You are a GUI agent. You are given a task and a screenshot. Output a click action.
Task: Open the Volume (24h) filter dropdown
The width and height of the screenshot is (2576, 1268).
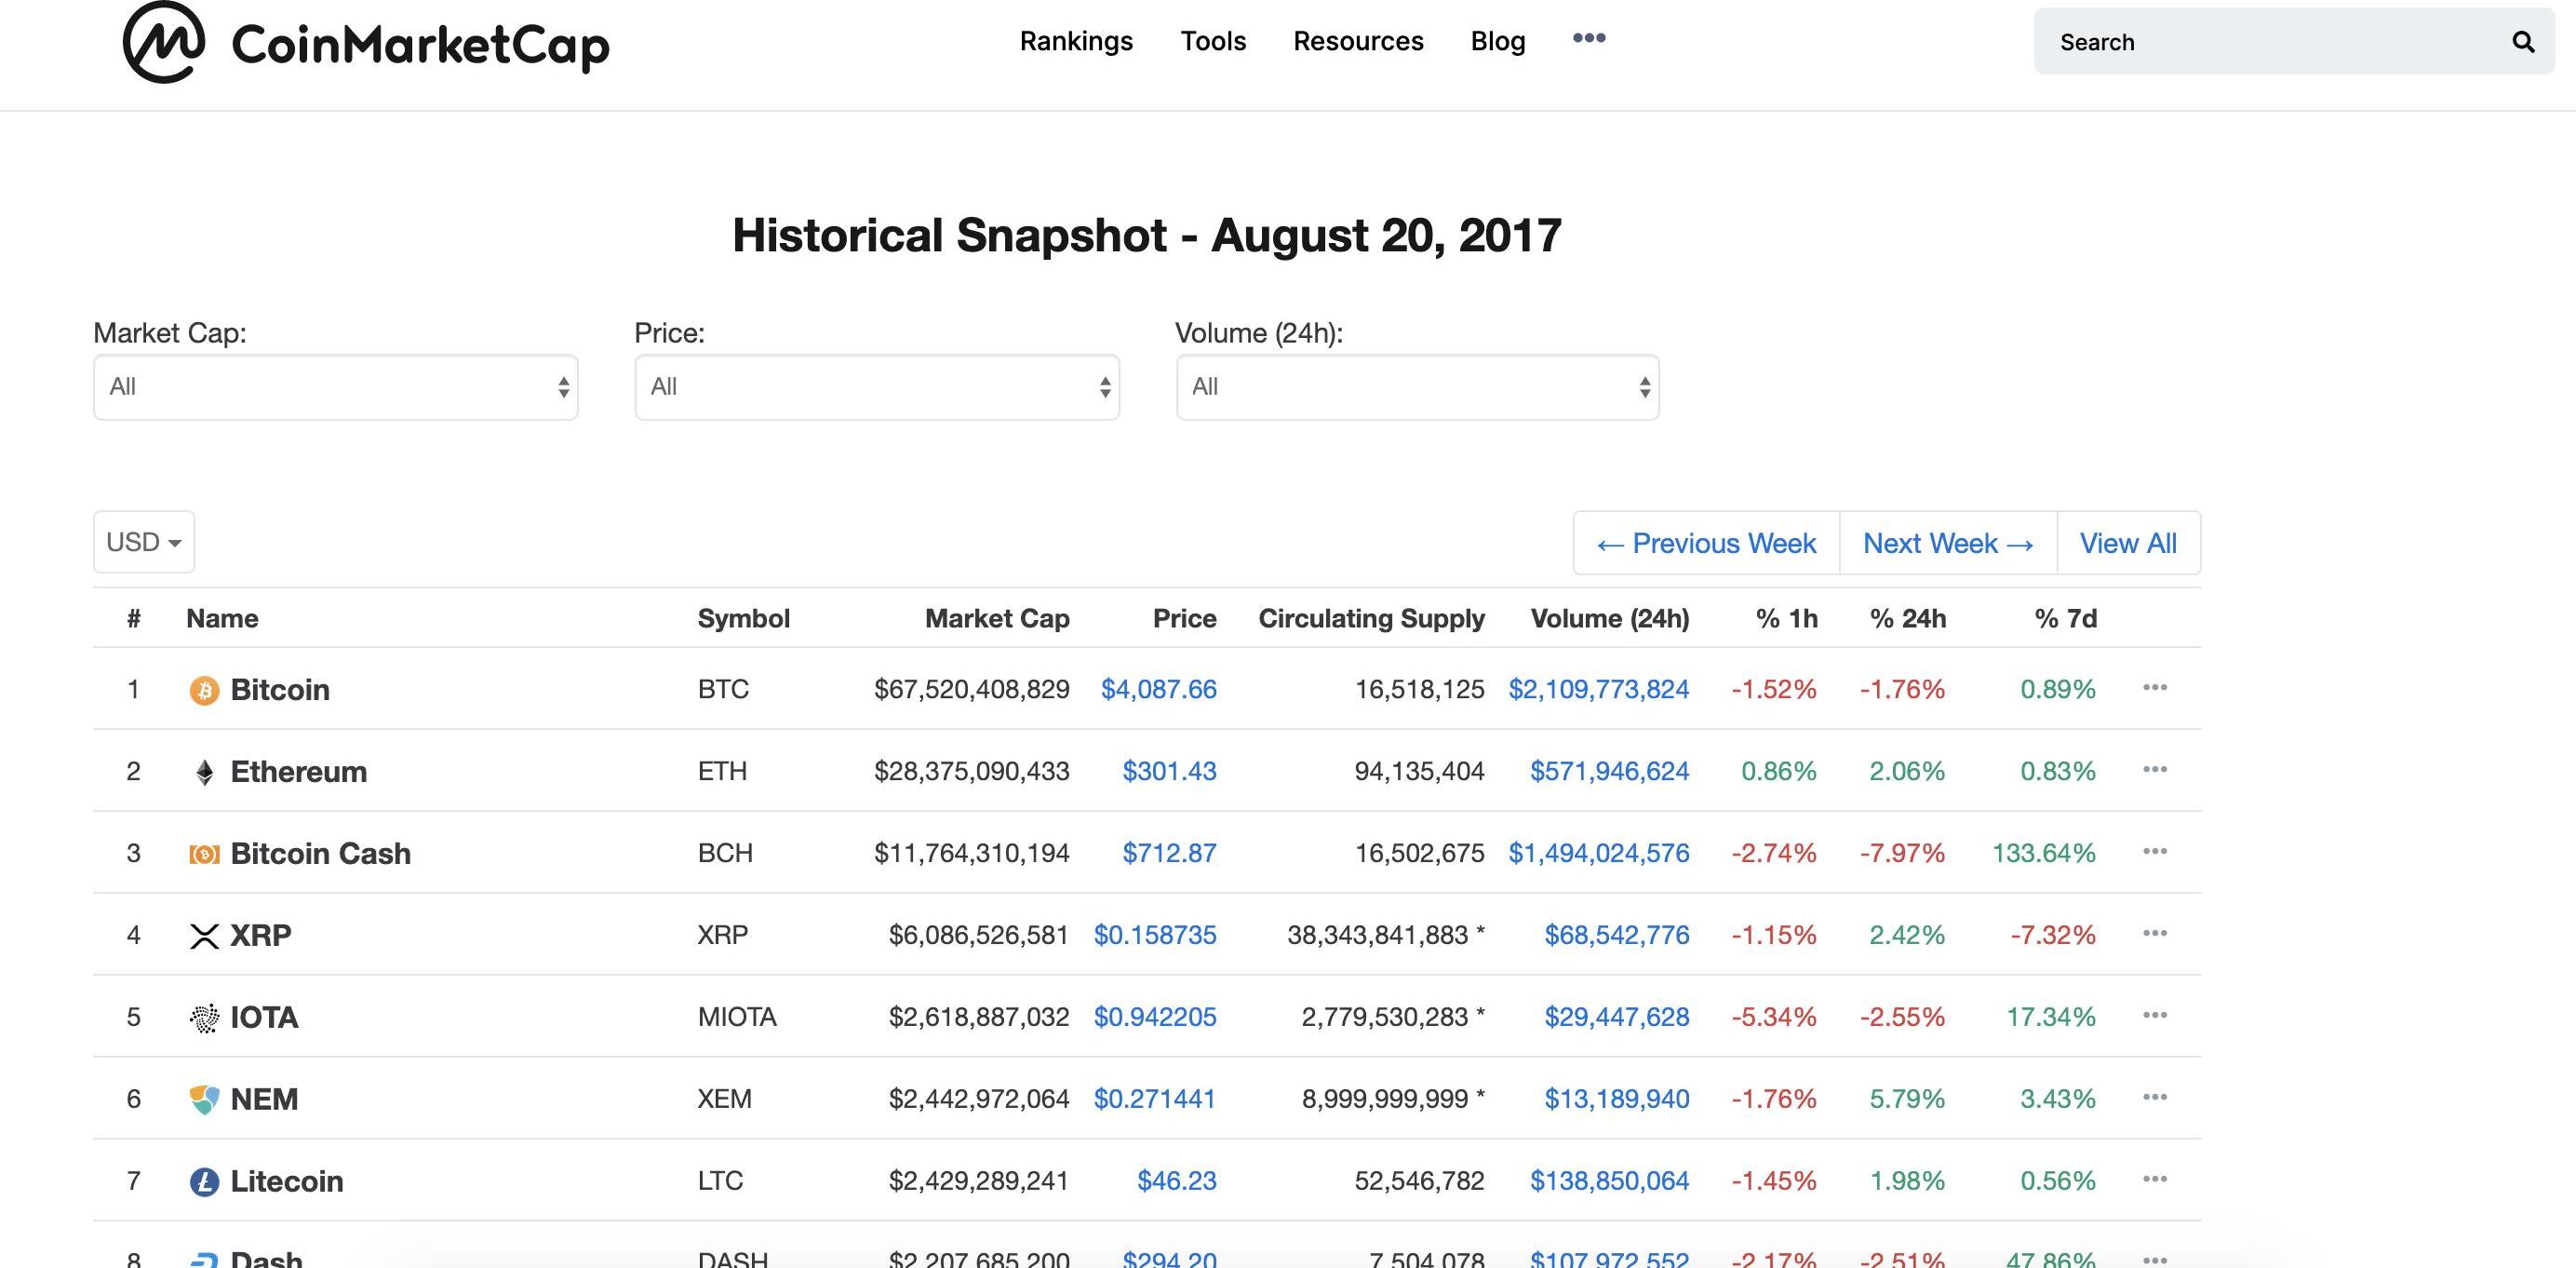(1417, 387)
